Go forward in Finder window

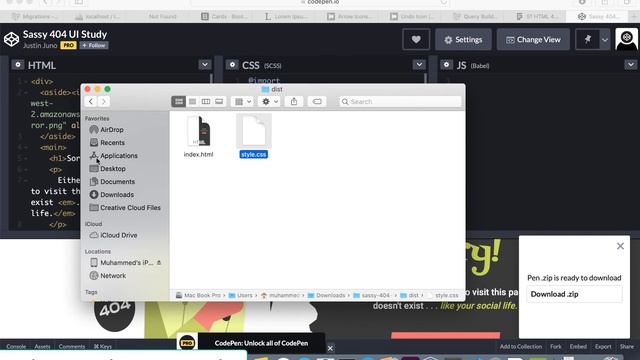tap(104, 102)
